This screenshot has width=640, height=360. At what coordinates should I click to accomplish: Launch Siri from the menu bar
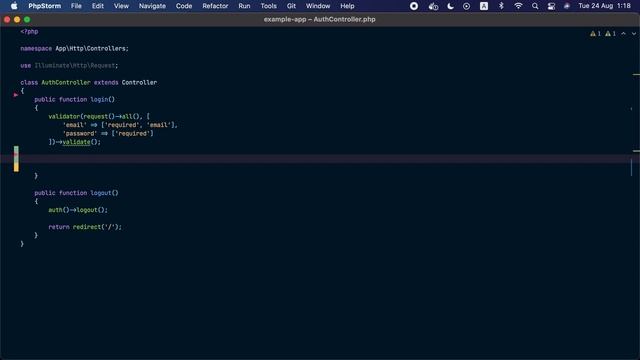point(567,6)
